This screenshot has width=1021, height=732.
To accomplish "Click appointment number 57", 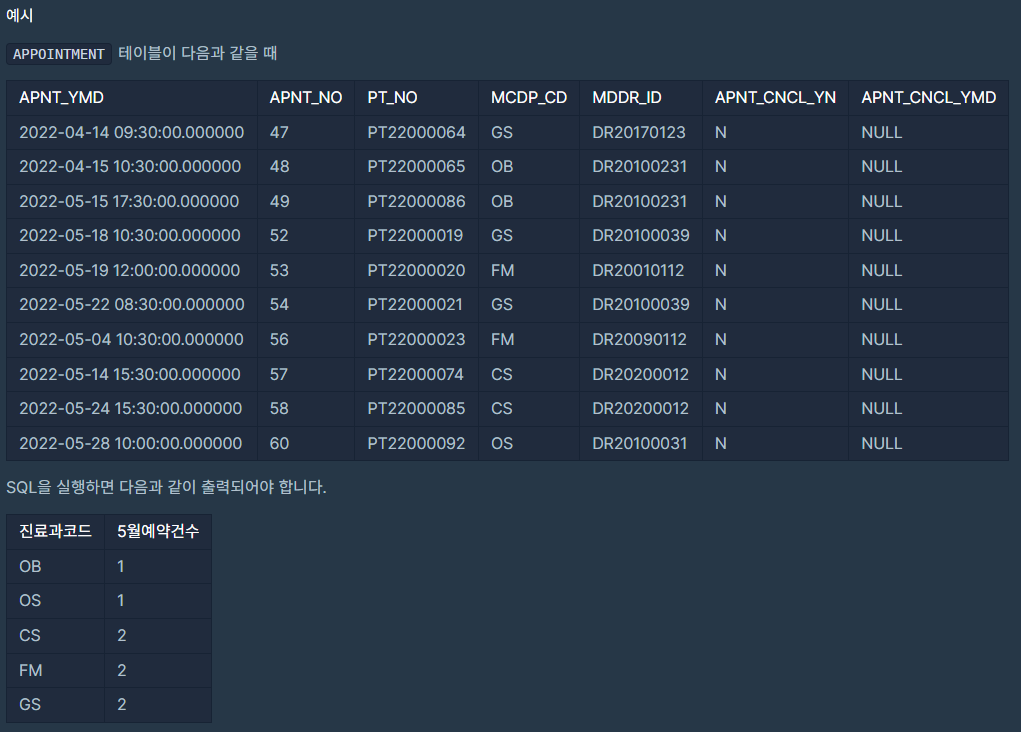I will click(x=278, y=374).
